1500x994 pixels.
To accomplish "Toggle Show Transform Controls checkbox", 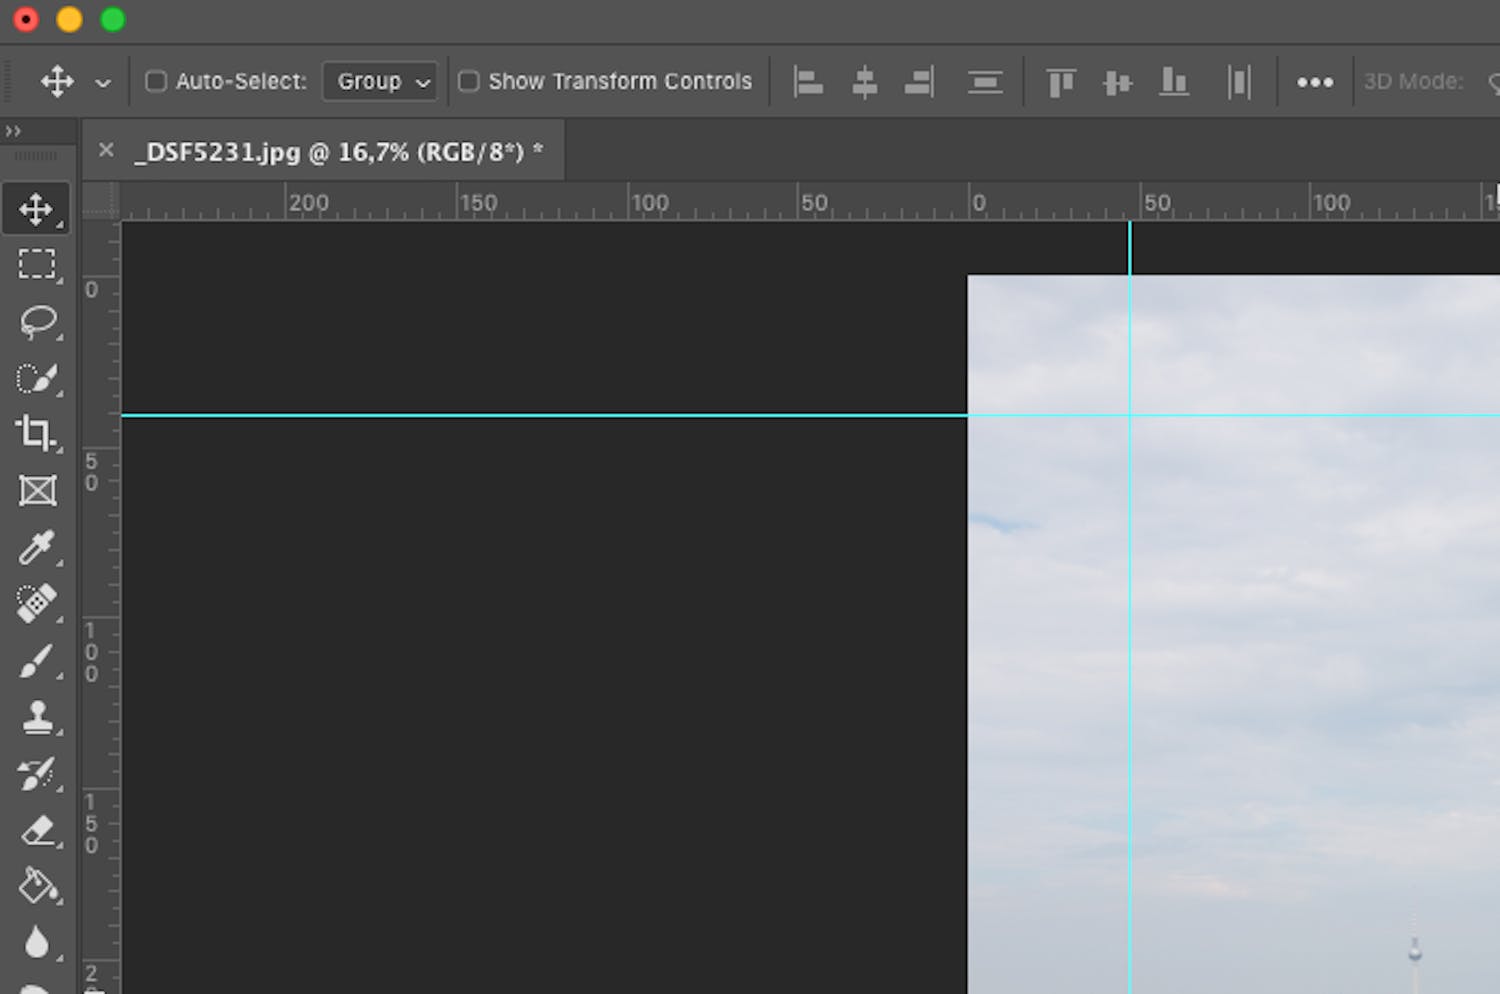I will pos(468,81).
